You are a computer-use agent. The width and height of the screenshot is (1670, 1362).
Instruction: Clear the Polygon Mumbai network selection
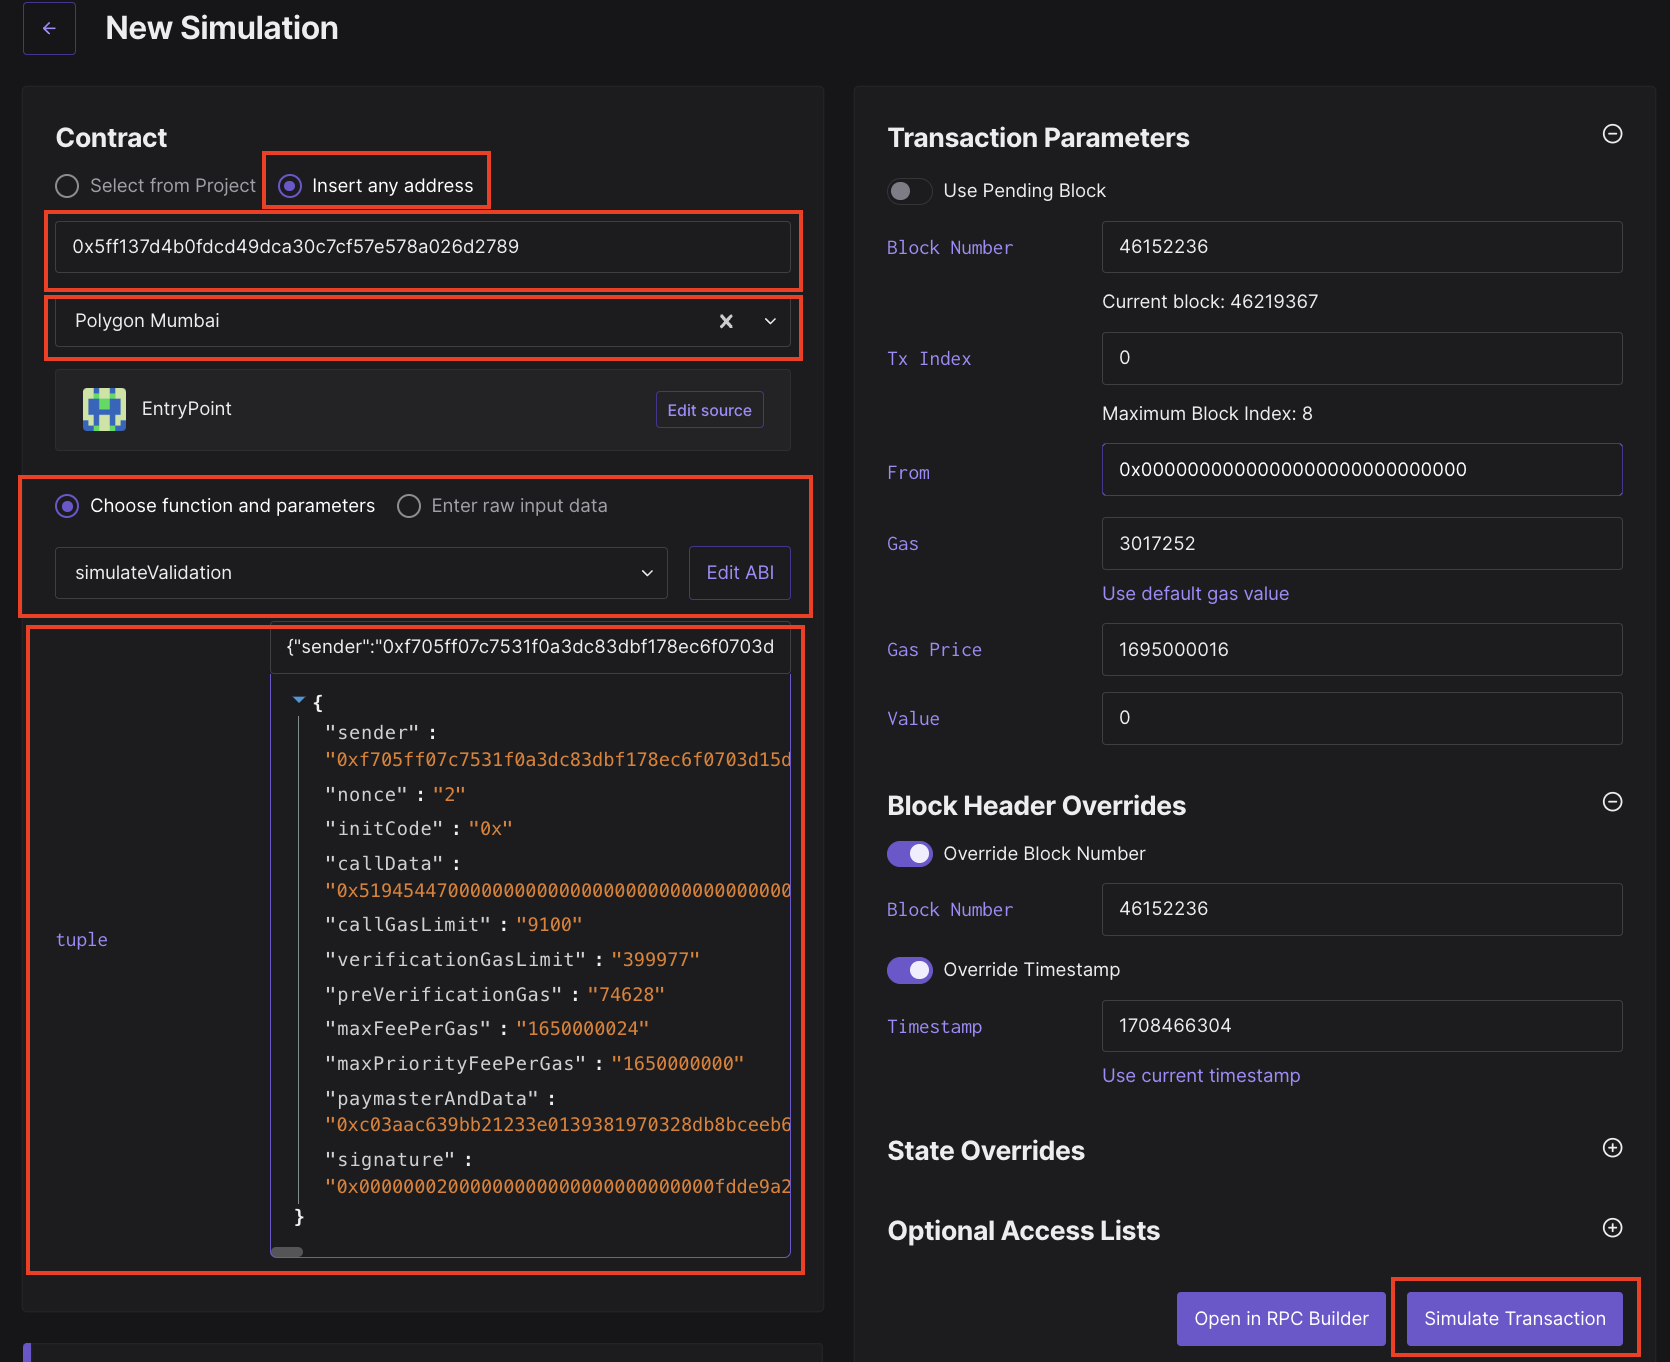726,321
